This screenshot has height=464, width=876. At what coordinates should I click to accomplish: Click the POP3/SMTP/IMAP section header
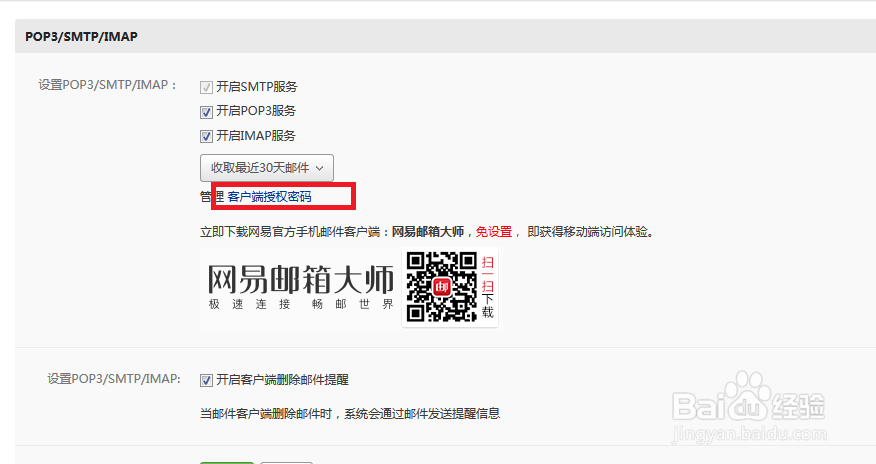pyautogui.click(x=82, y=36)
